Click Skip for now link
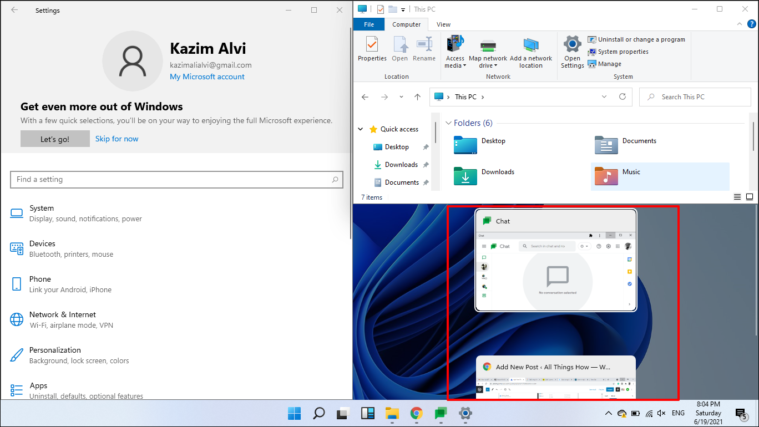Image resolution: width=759 pixels, height=427 pixels. (x=117, y=139)
